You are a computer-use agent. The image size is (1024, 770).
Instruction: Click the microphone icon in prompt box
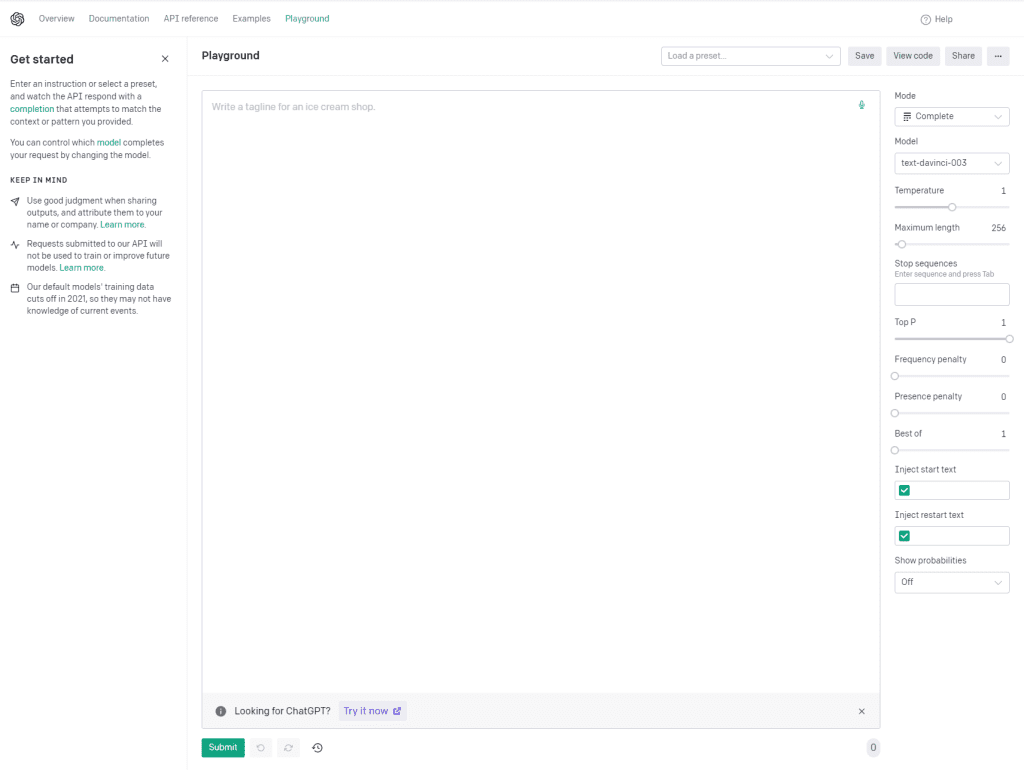[x=862, y=105]
